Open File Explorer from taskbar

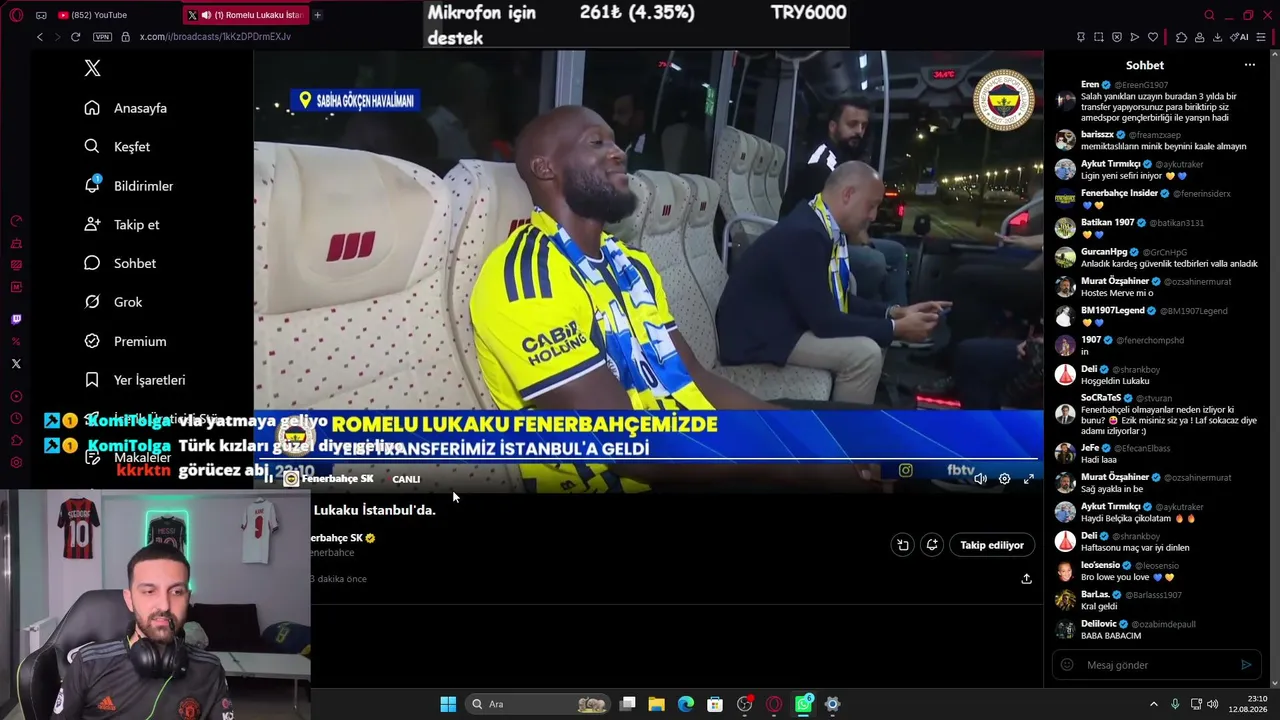(x=656, y=704)
